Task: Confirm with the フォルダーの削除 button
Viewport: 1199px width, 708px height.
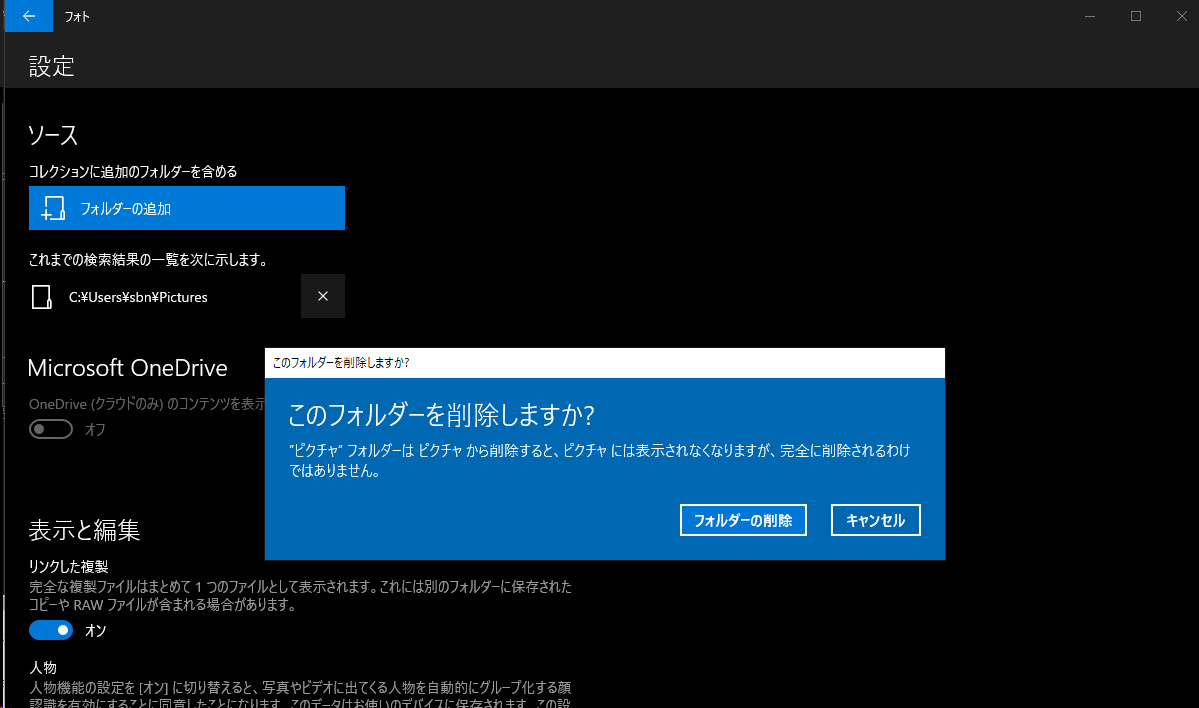Action: point(743,520)
